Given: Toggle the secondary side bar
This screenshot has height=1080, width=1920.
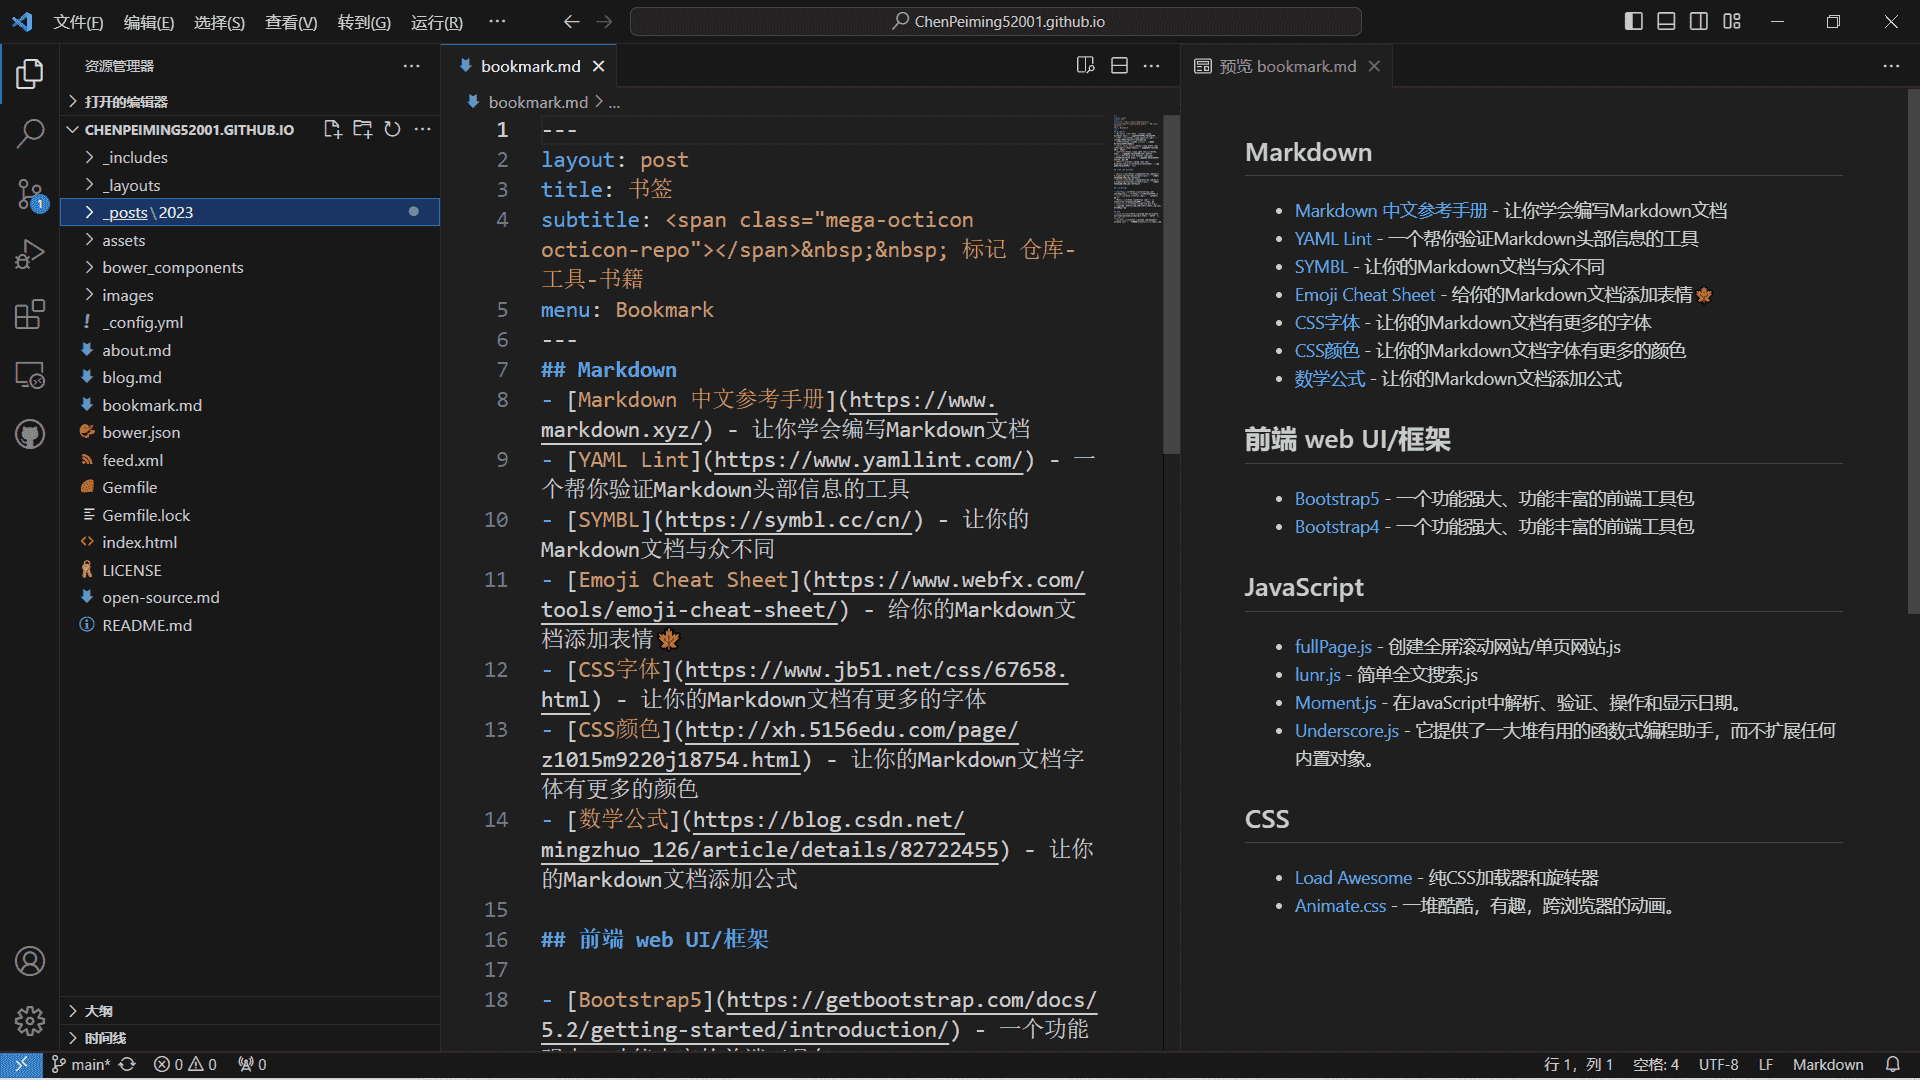Looking at the screenshot, I should [1699, 22].
